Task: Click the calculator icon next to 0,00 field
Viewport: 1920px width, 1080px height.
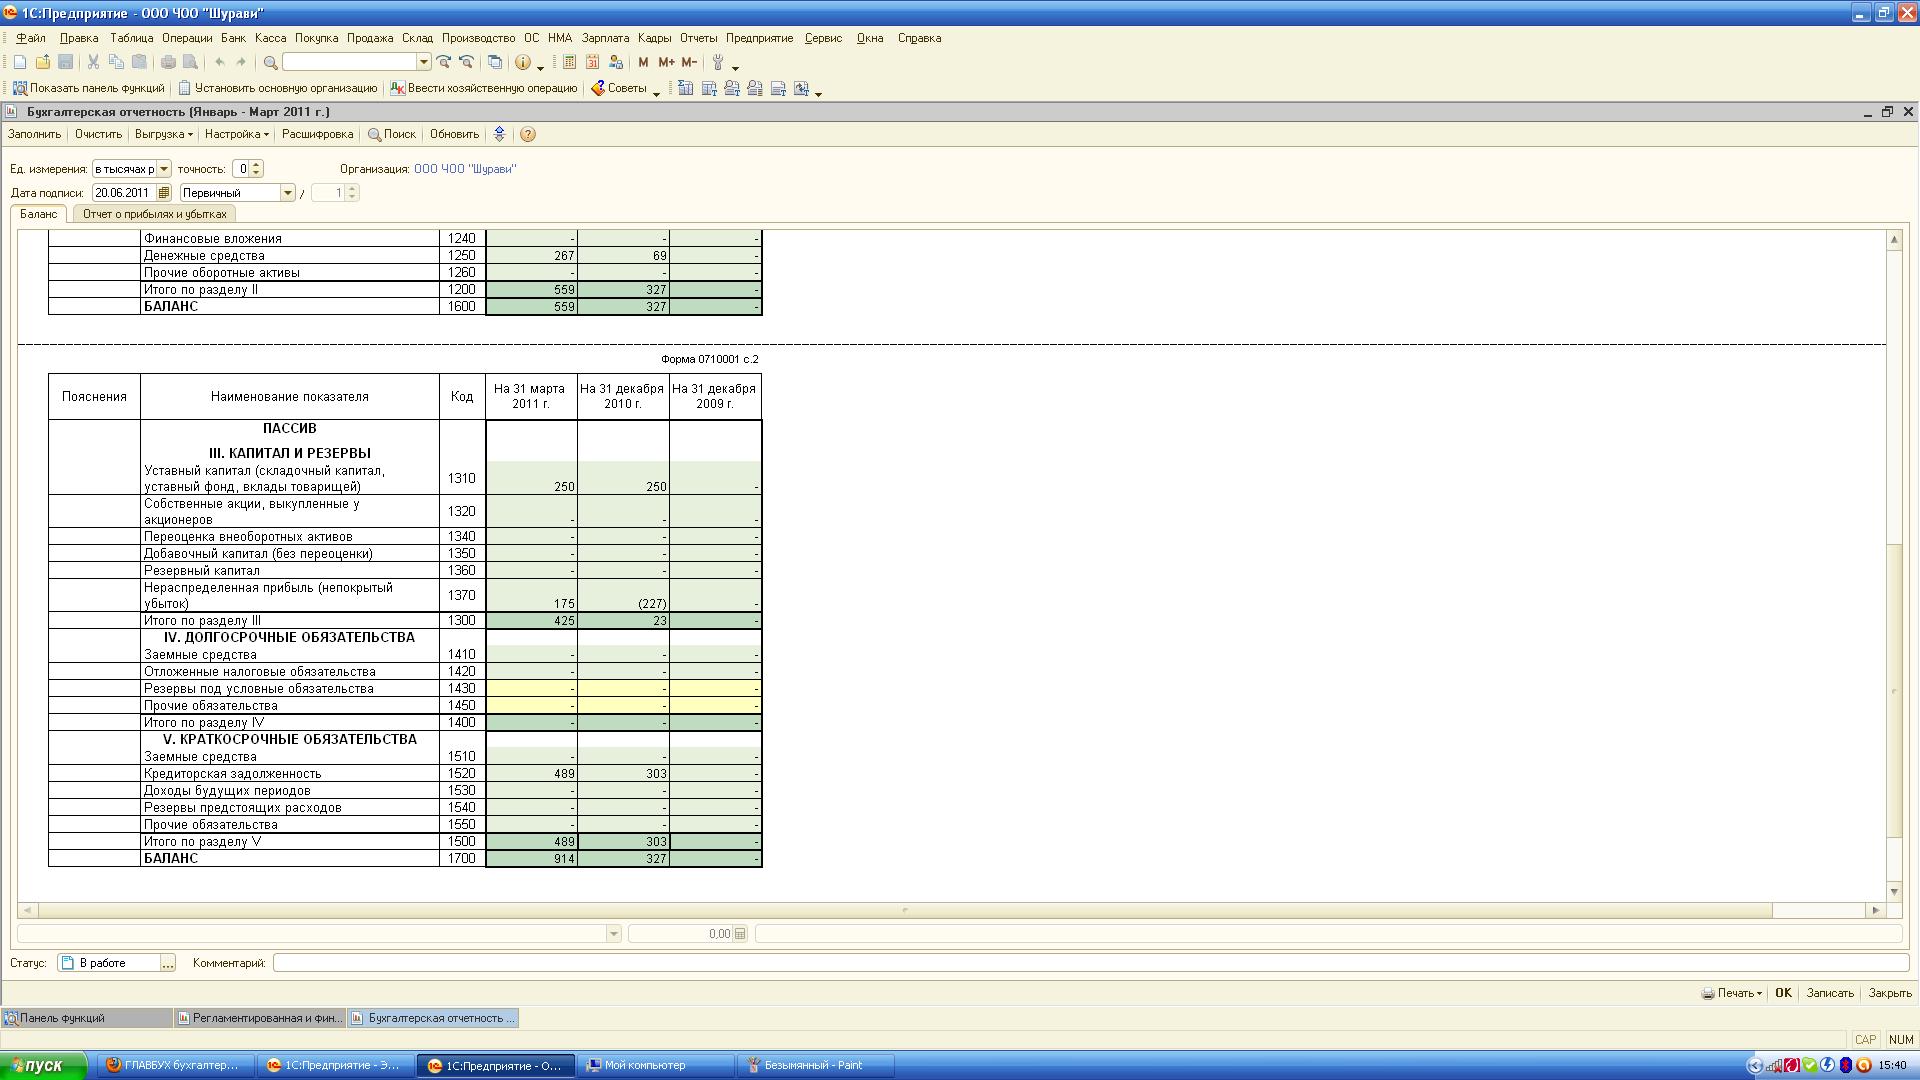Action: (740, 934)
